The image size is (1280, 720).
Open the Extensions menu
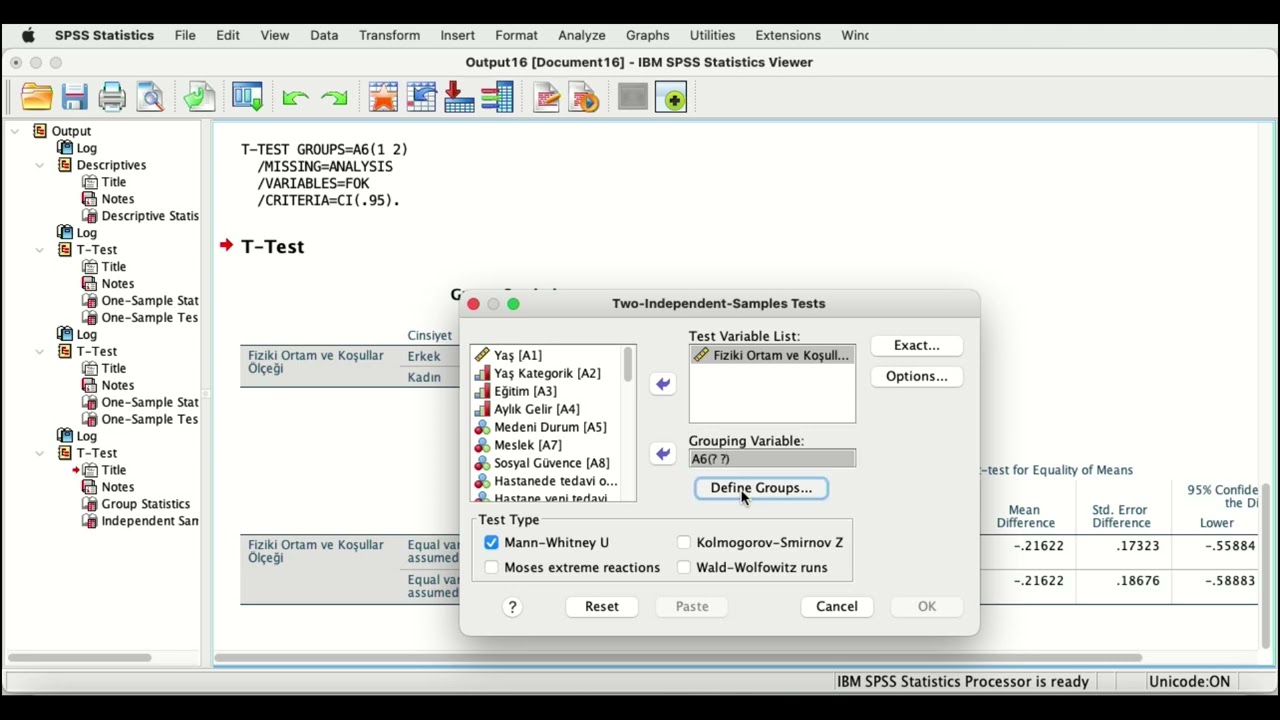(788, 35)
